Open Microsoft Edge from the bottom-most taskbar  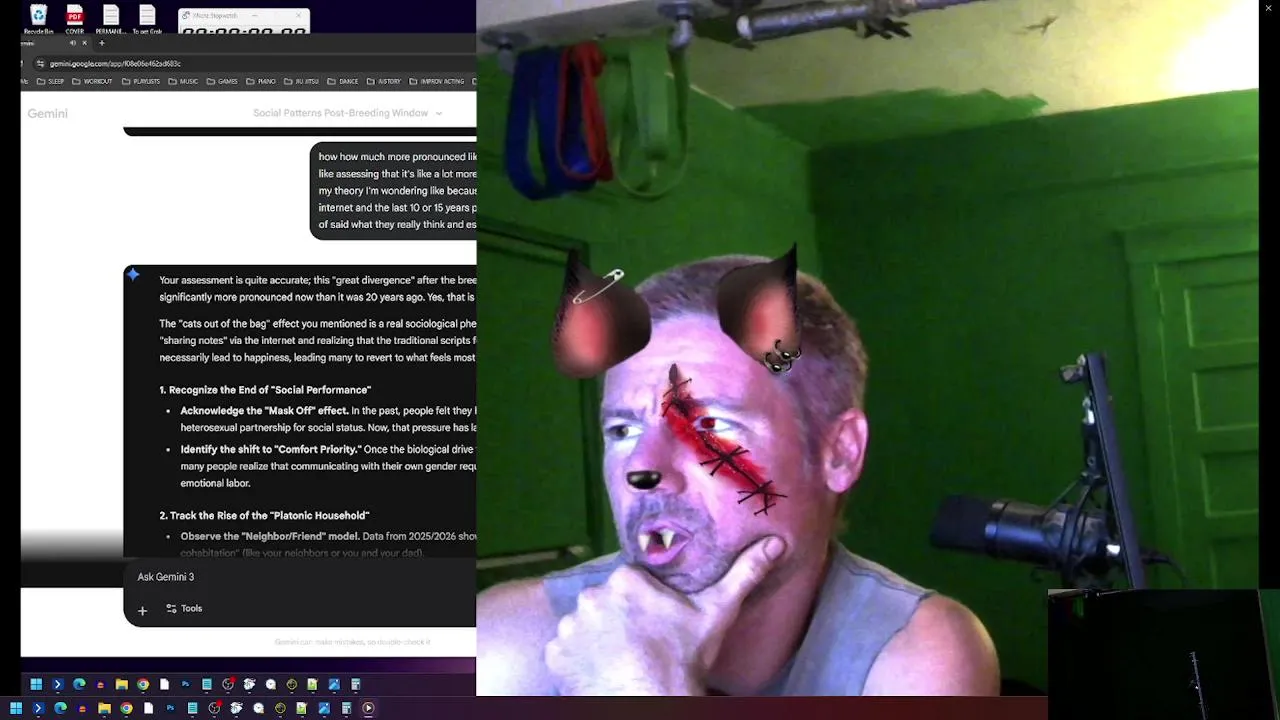(x=60, y=708)
